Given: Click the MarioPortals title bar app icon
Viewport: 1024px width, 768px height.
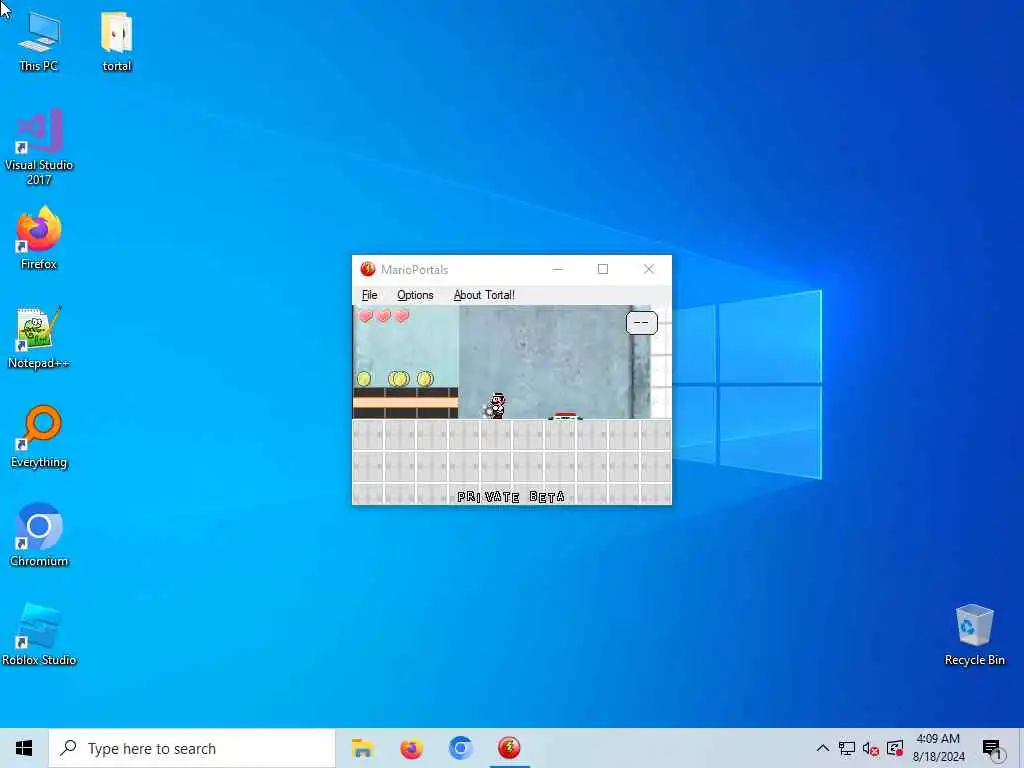Looking at the screenshot, I should point(368,269).
